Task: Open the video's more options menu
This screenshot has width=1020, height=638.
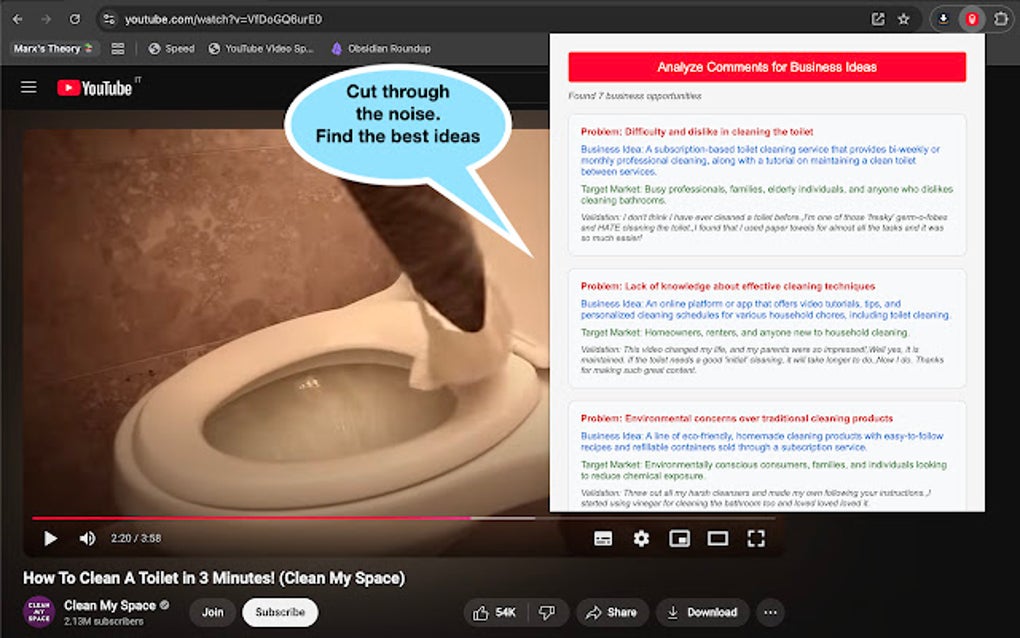Action: (x=770, y=612)
